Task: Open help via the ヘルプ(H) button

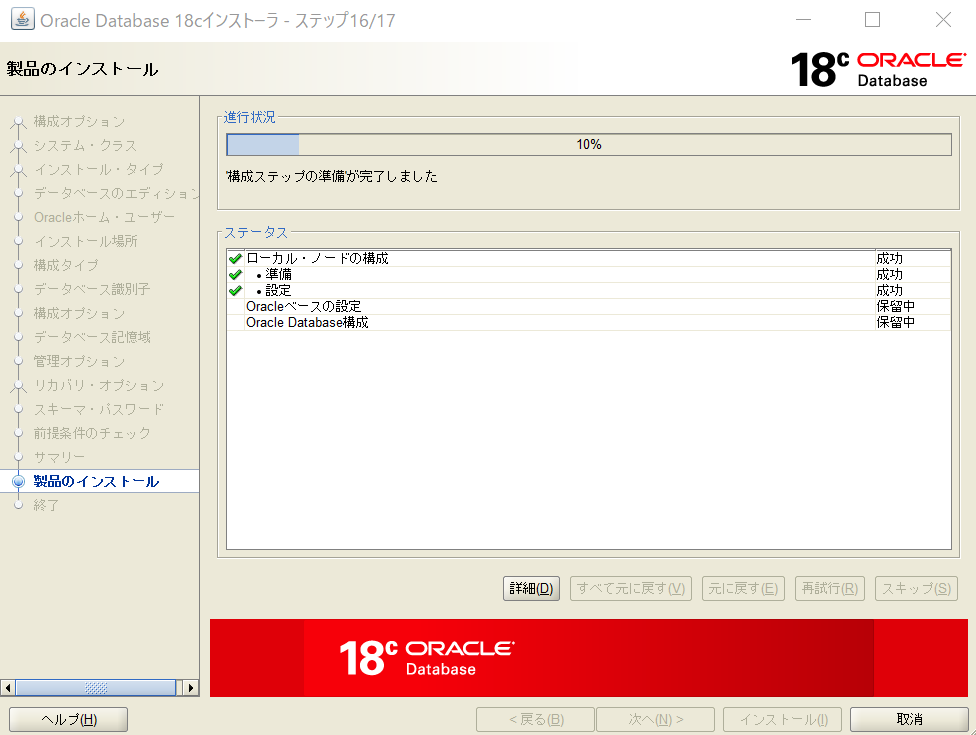Action: click(67, 719)
